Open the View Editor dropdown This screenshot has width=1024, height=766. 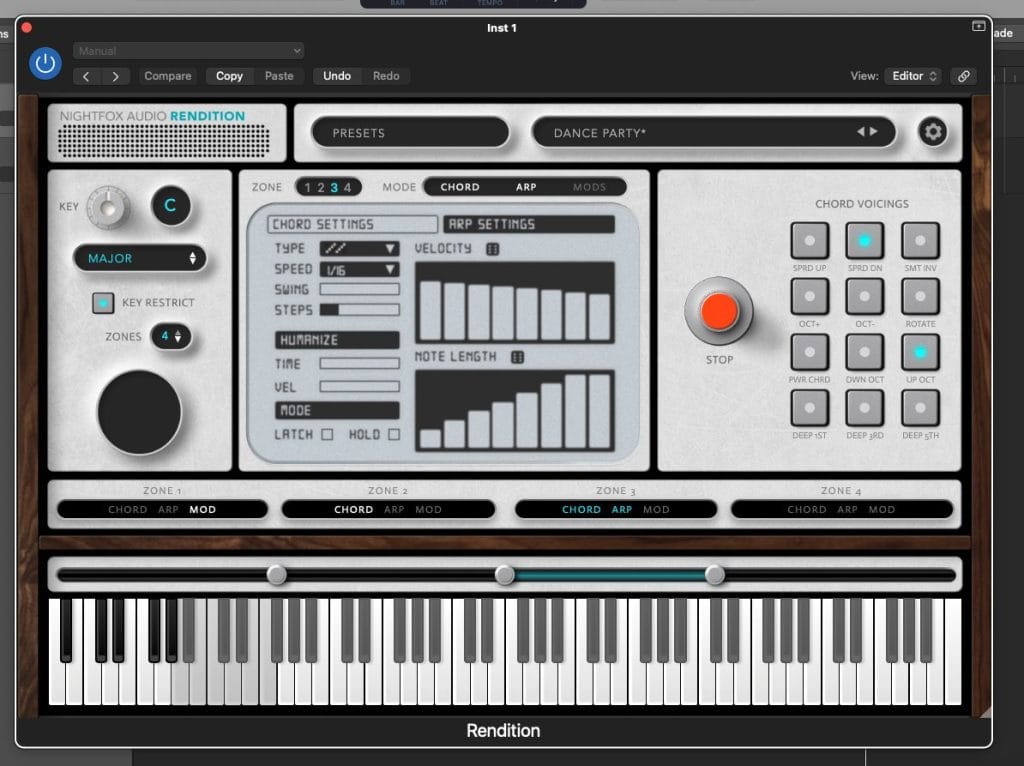pyautogui.click(x=914, y=76)
